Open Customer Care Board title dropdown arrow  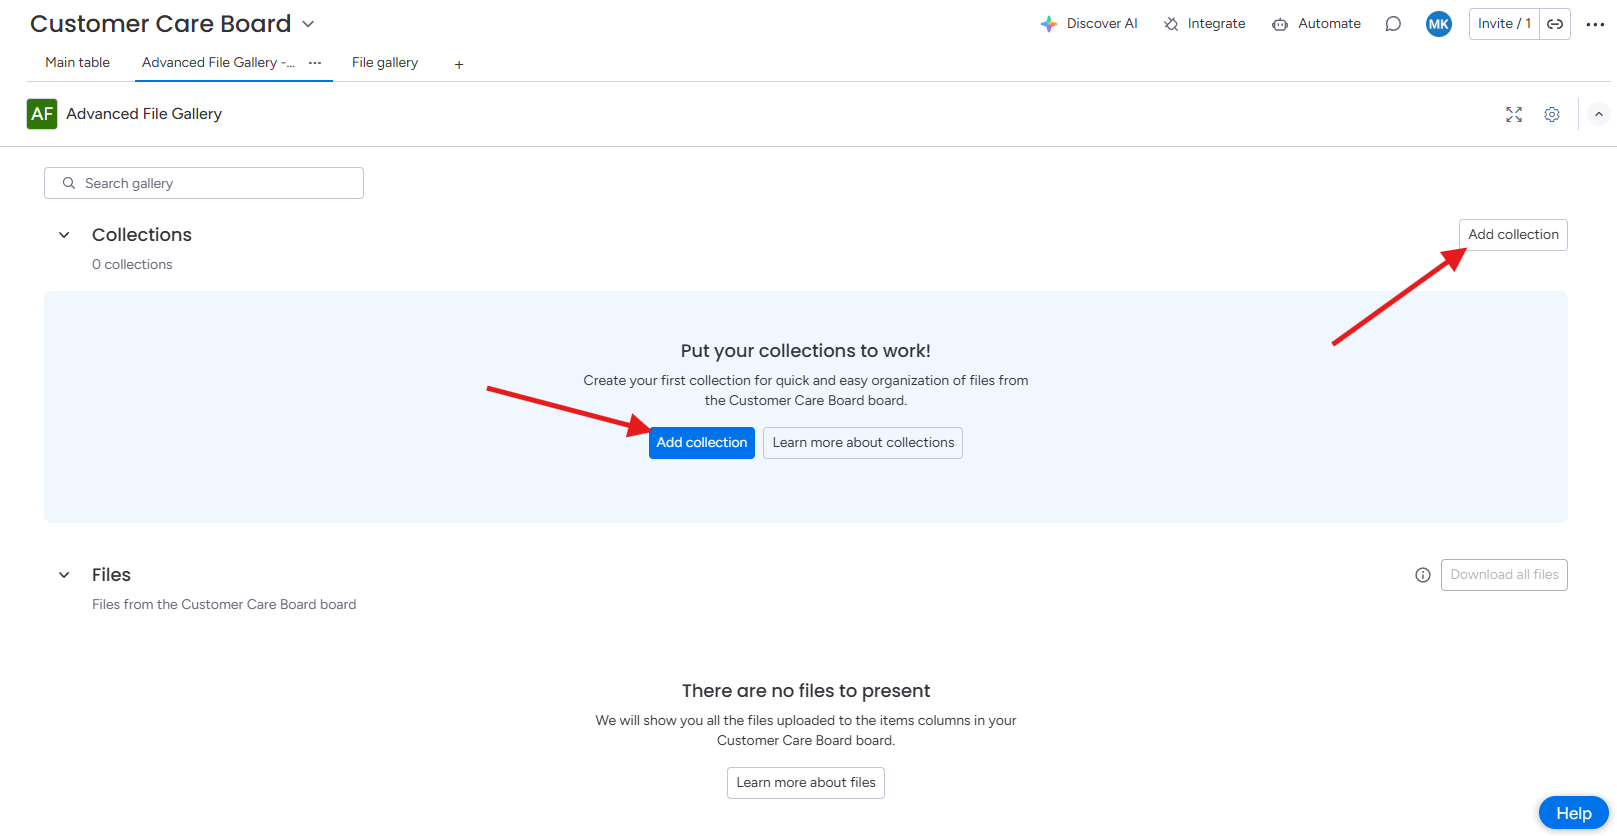click(x=308, y=24)
